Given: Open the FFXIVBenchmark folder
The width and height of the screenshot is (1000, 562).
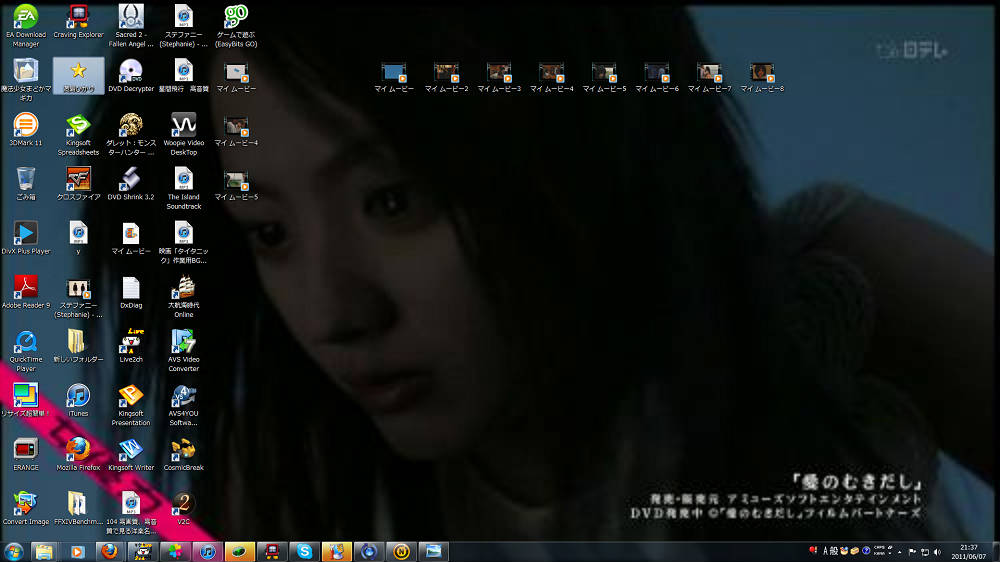Looking at the screenshot, I should point(78,508).
